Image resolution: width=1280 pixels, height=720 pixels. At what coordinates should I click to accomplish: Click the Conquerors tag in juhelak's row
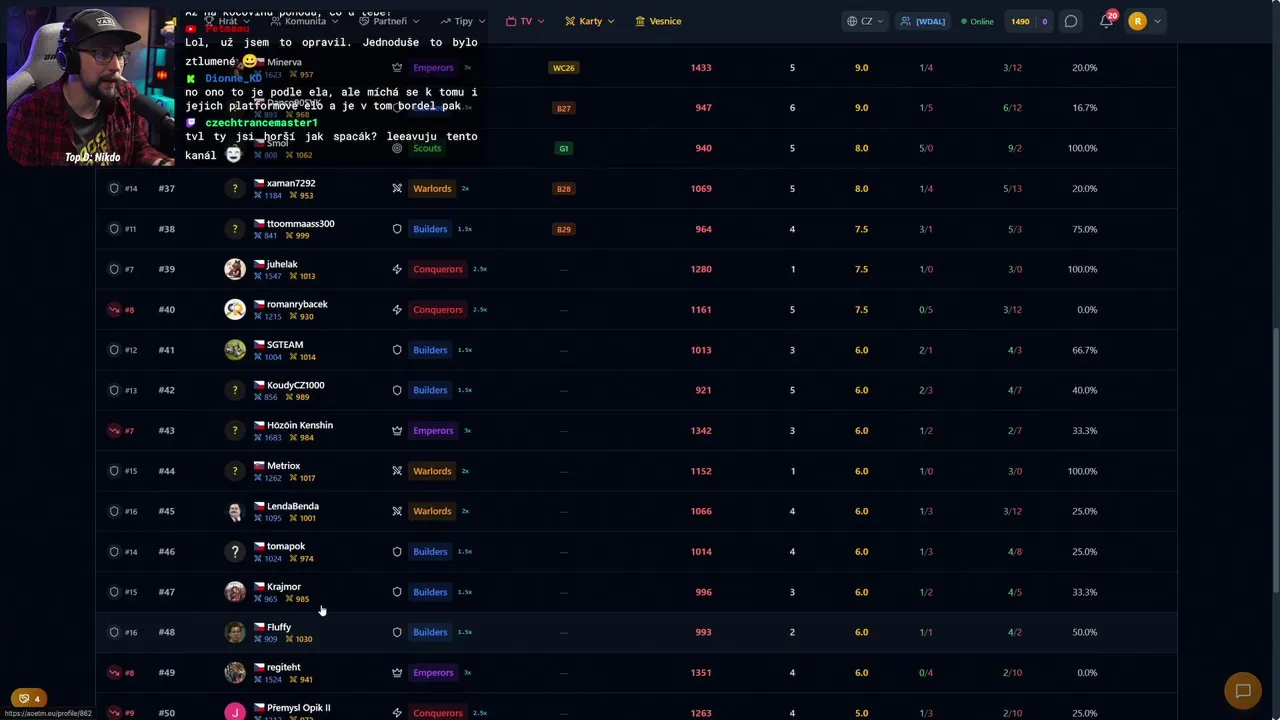[438, 269]
